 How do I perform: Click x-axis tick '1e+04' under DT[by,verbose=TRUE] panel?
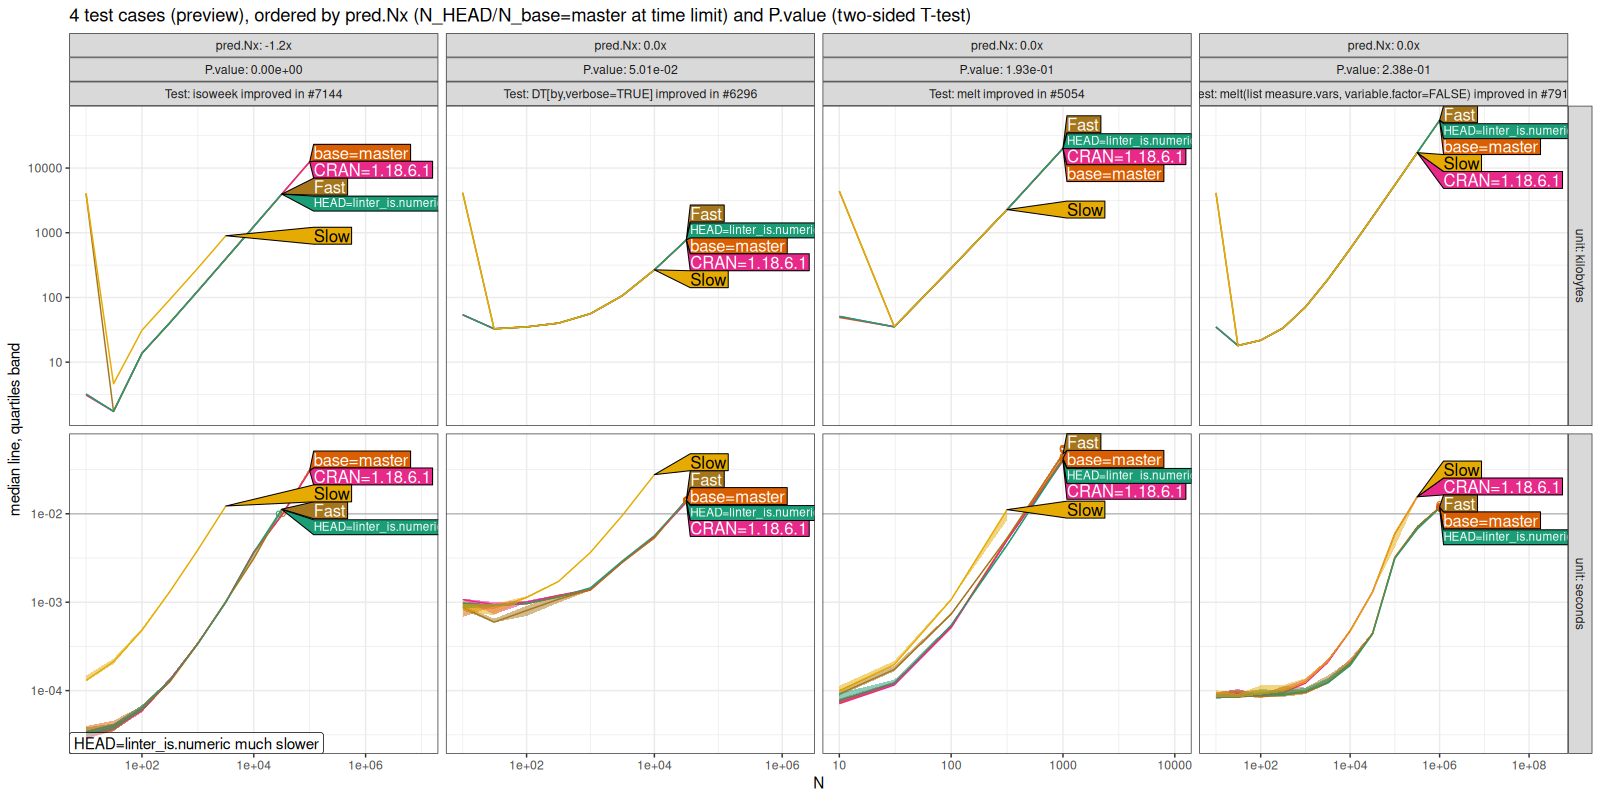coord(654,766)
